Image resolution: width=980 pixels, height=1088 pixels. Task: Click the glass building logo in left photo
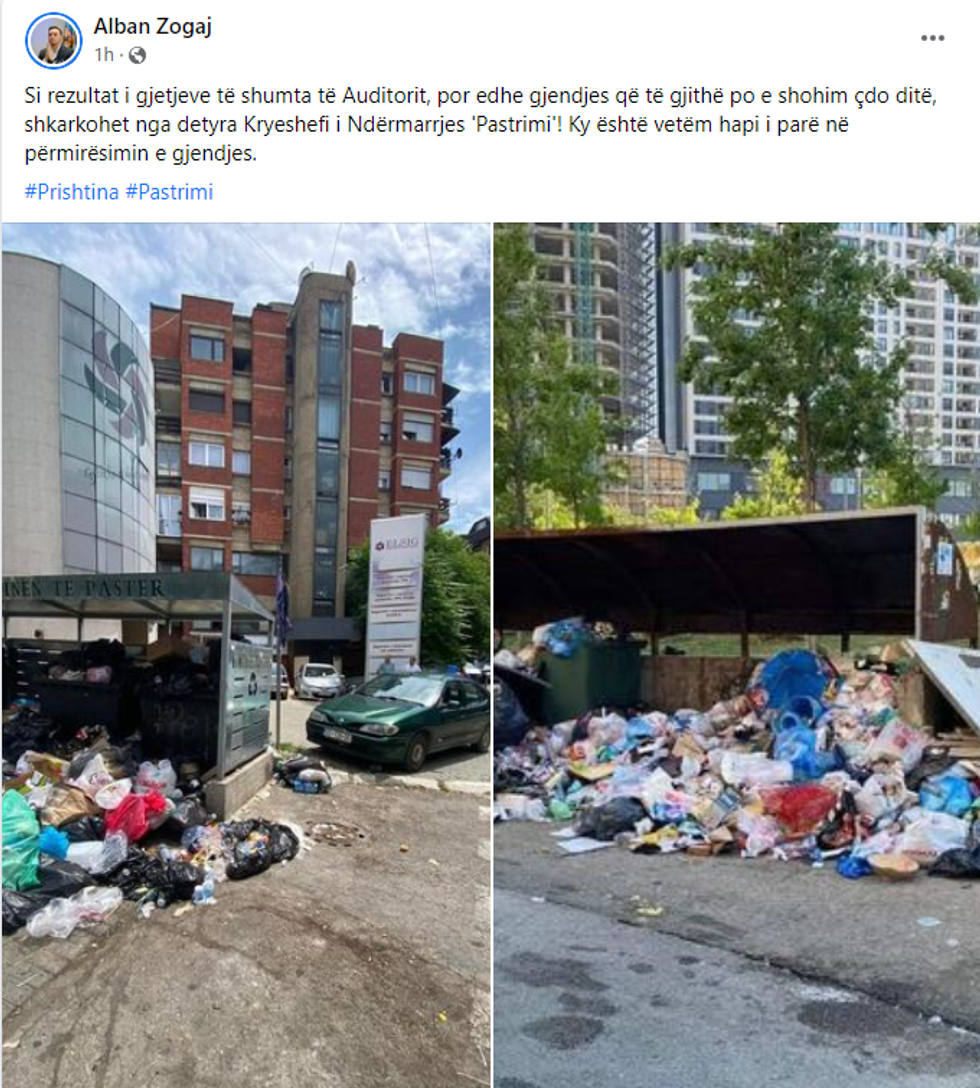click(x=118, y=389)
